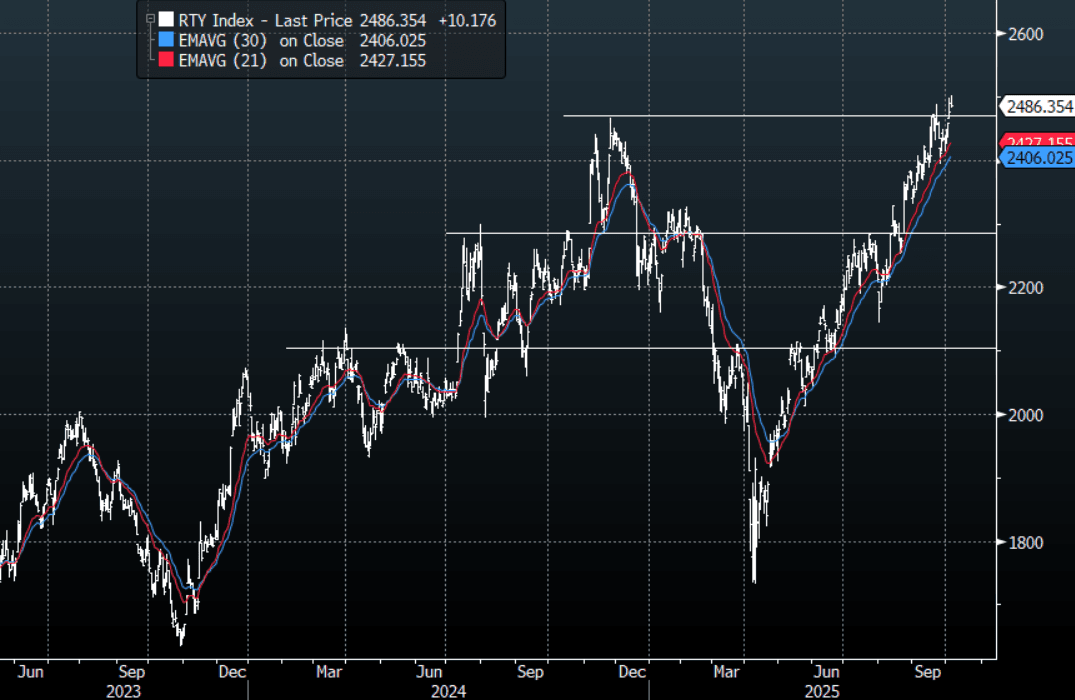Image resolution: width=1075 pixels, height=700 pixels.
Task: Click the 2600 label on the price axis
Action: (x=1025, y=34)
